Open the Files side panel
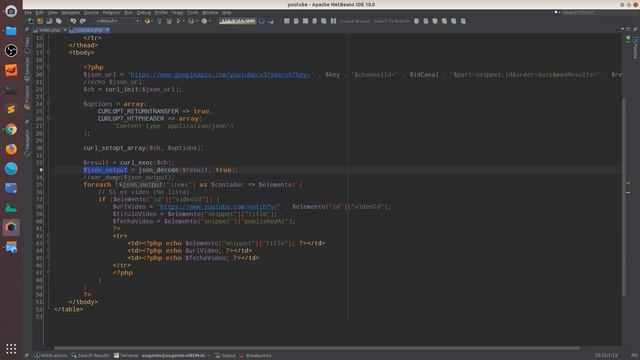This screenshot has width=640, height=360. point(27,45)
